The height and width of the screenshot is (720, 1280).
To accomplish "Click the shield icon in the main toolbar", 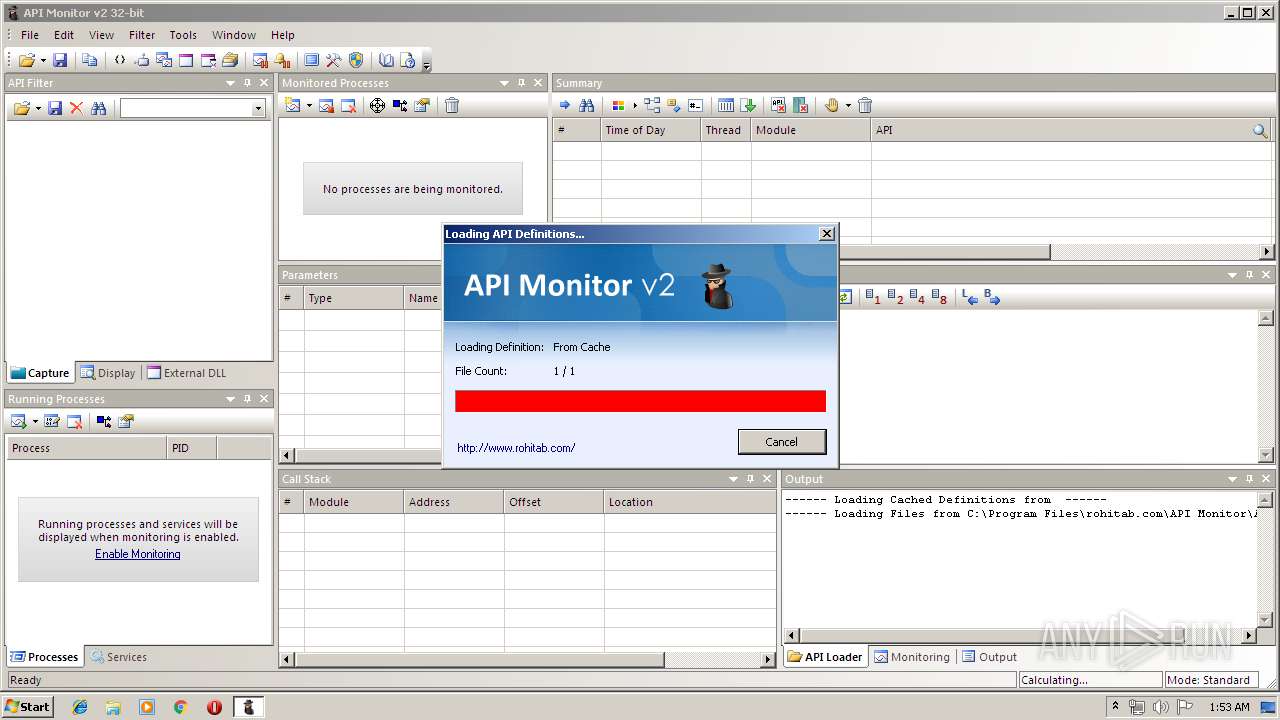I will point(356,61).
